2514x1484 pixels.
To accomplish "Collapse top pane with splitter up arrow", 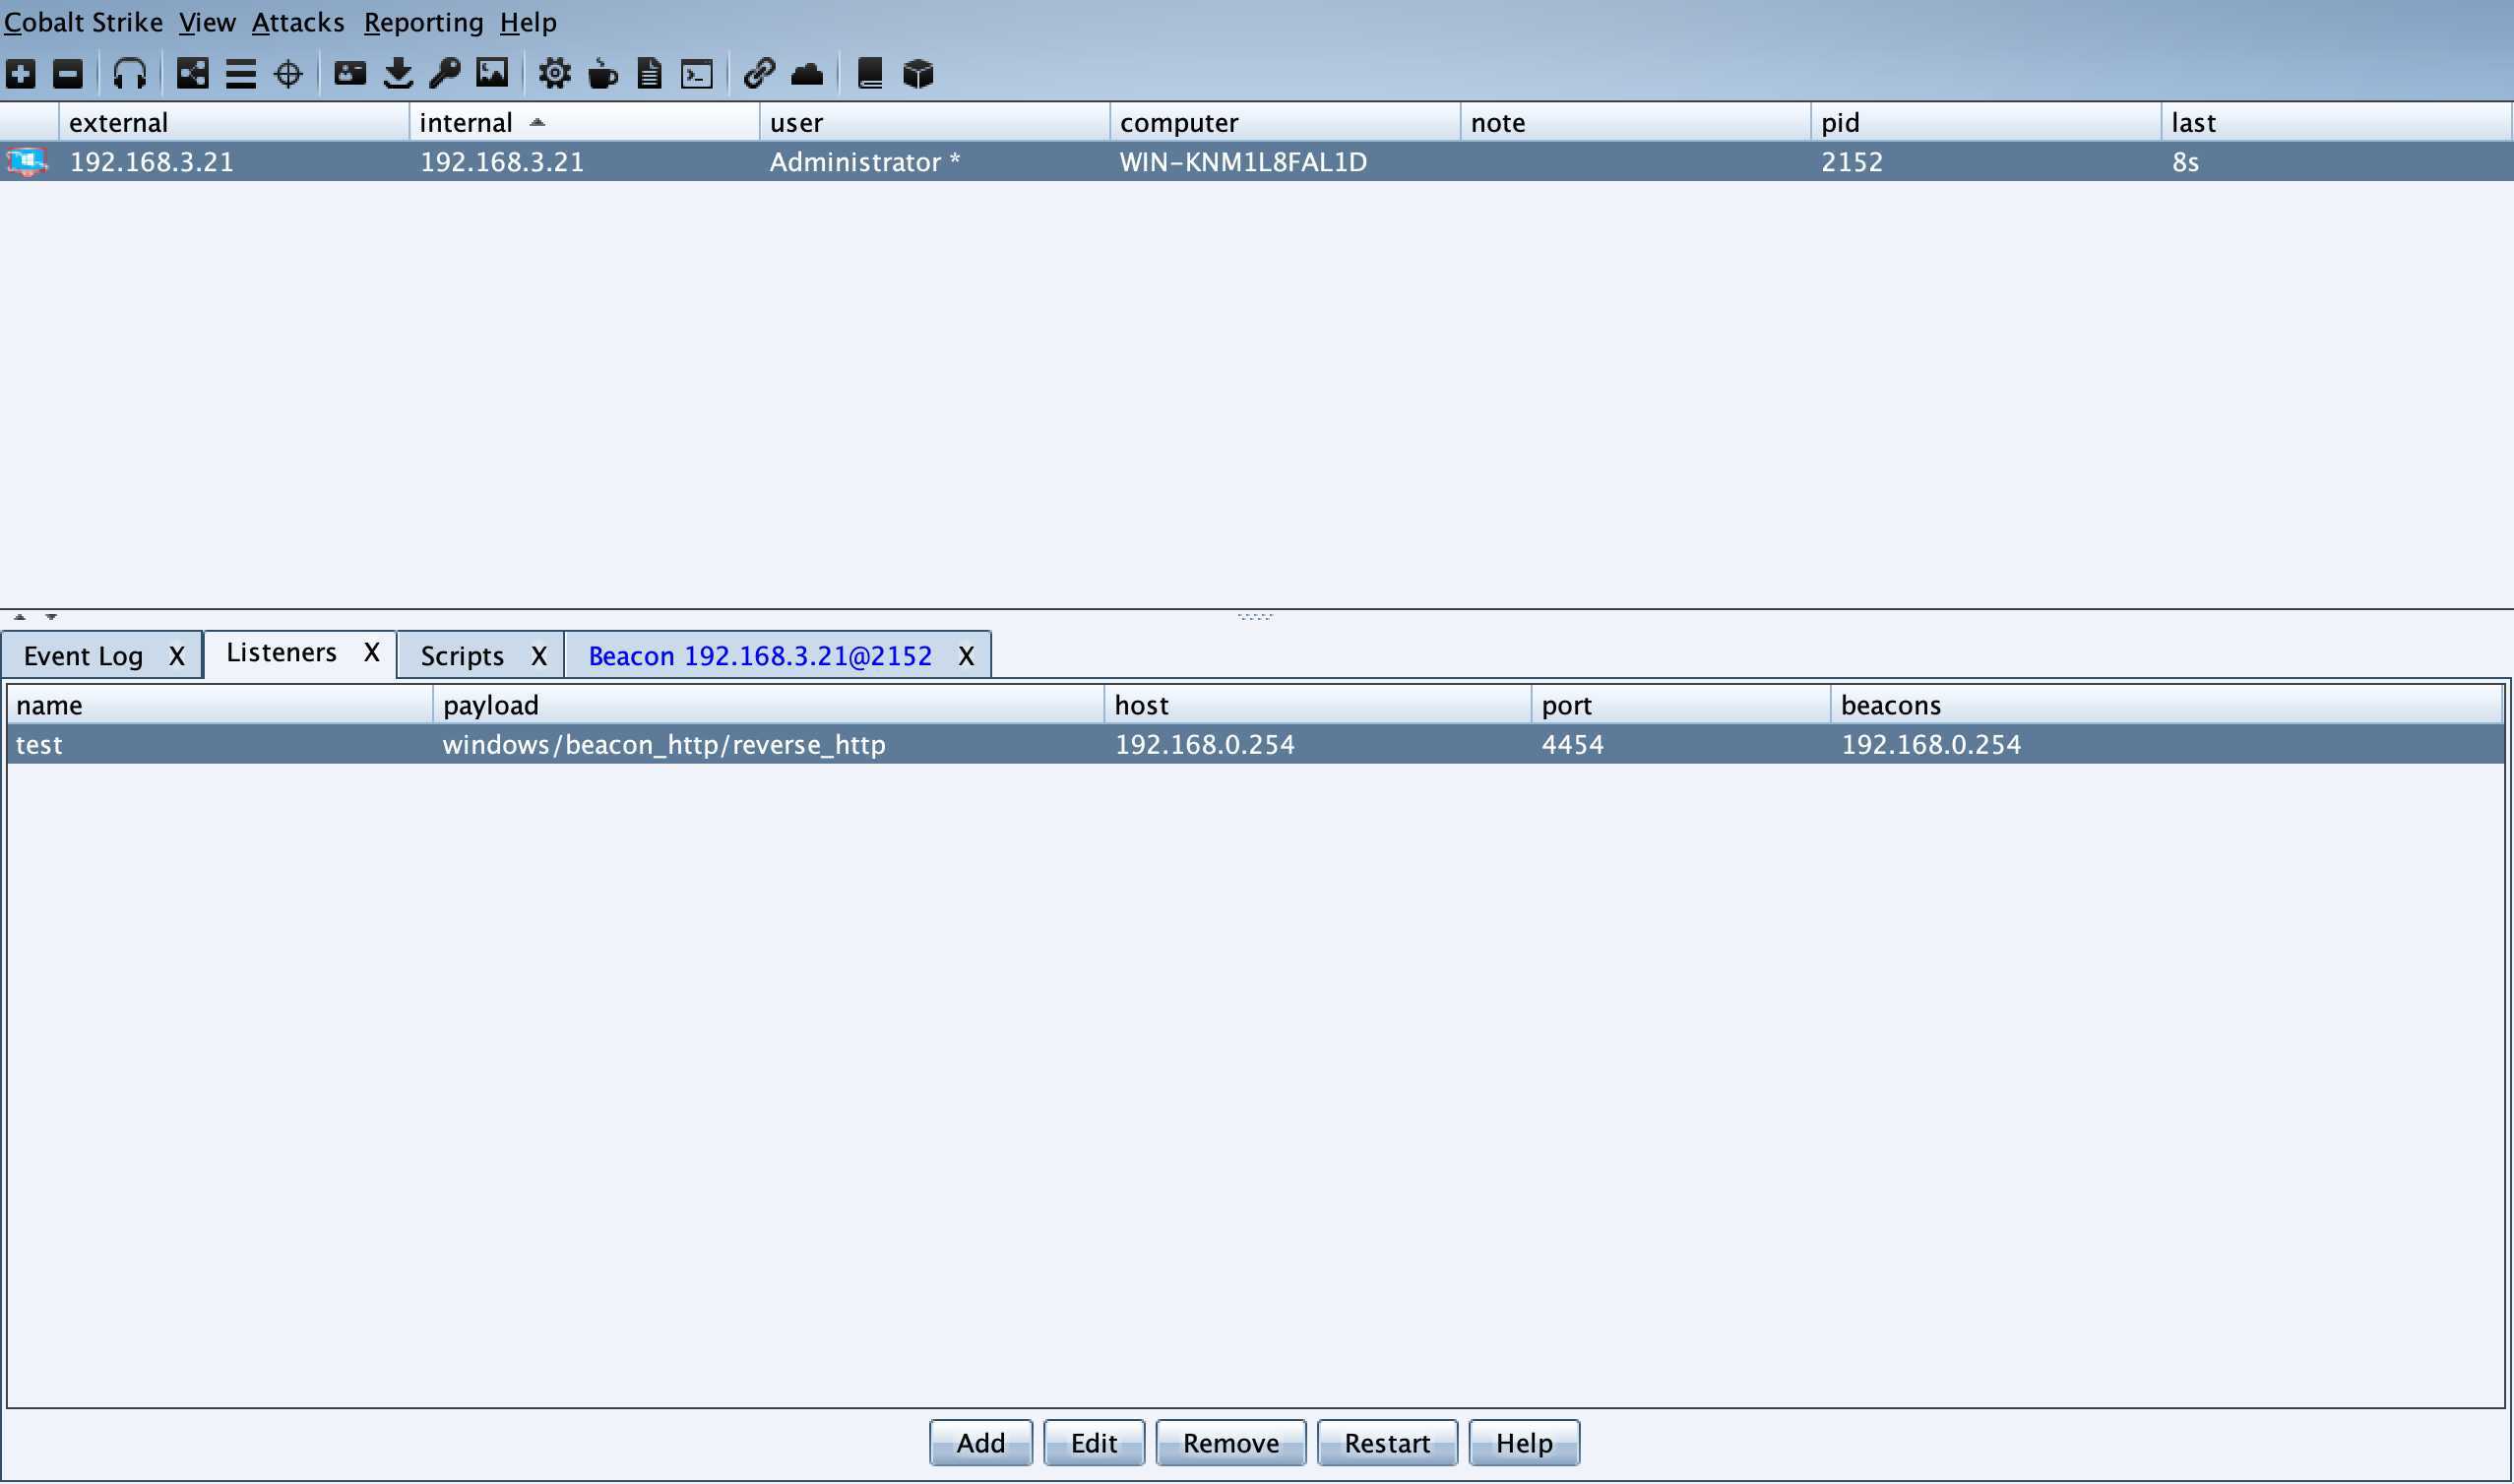I will click(20, 618).
